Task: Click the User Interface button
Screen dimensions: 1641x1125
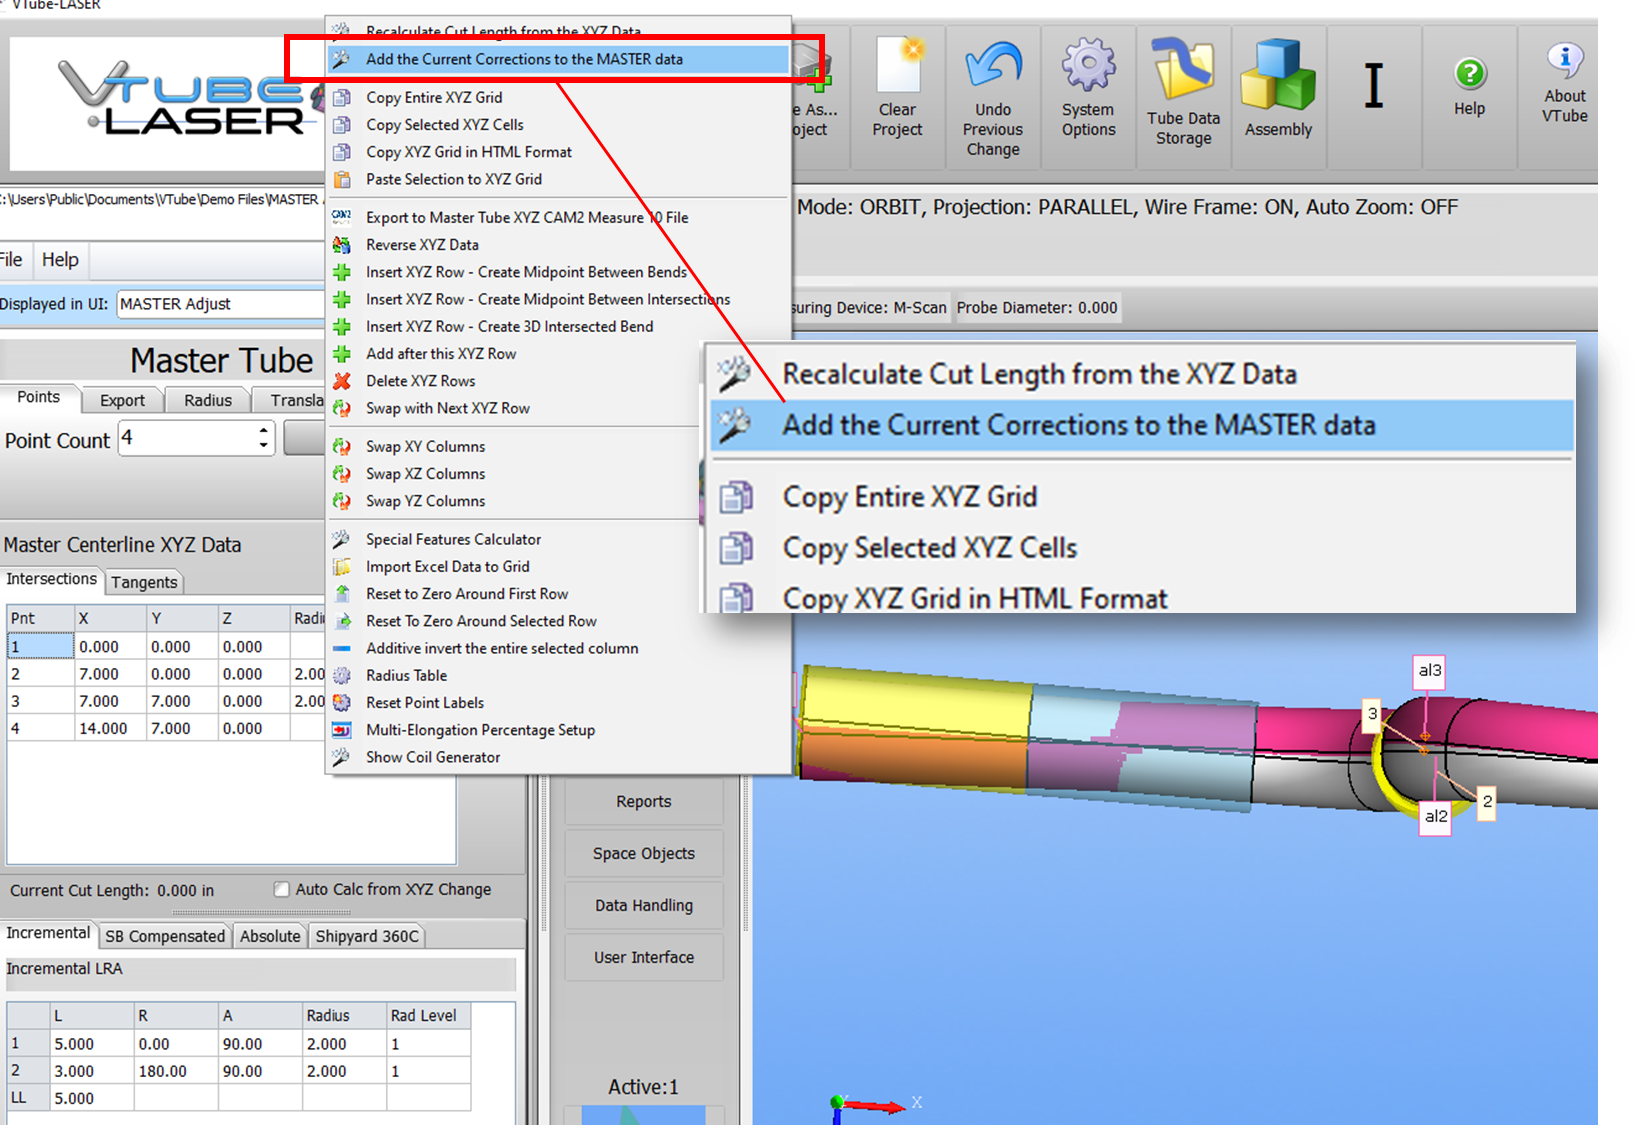Action: tap(644, 957)
